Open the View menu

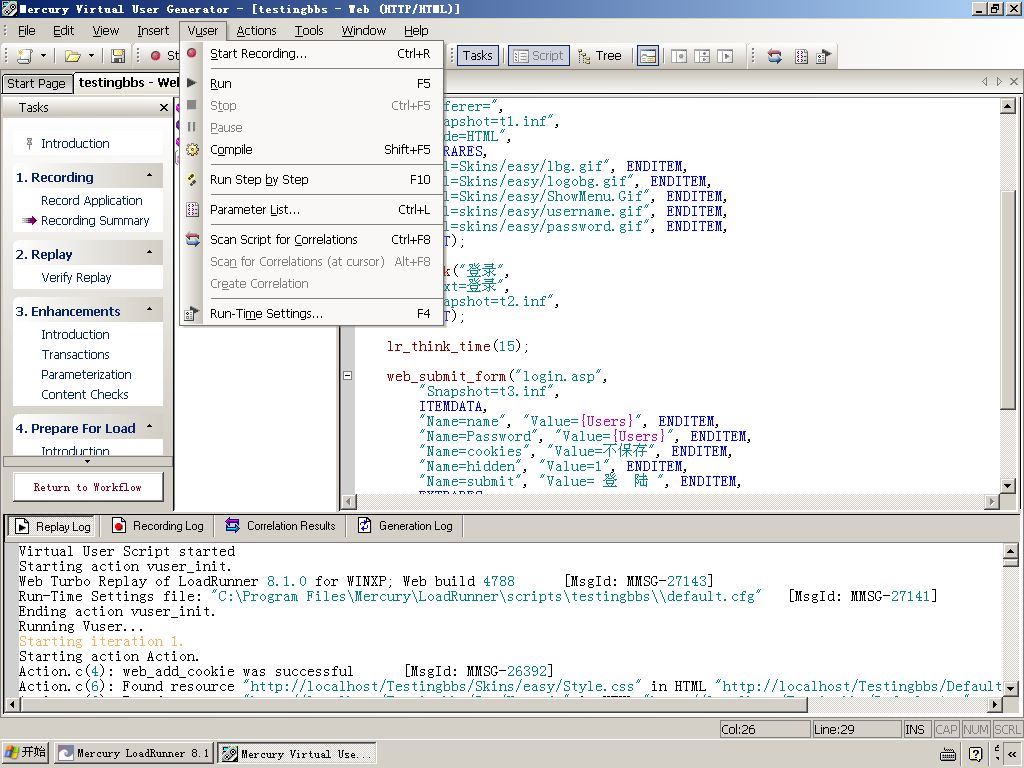click(x=105, y=31)
